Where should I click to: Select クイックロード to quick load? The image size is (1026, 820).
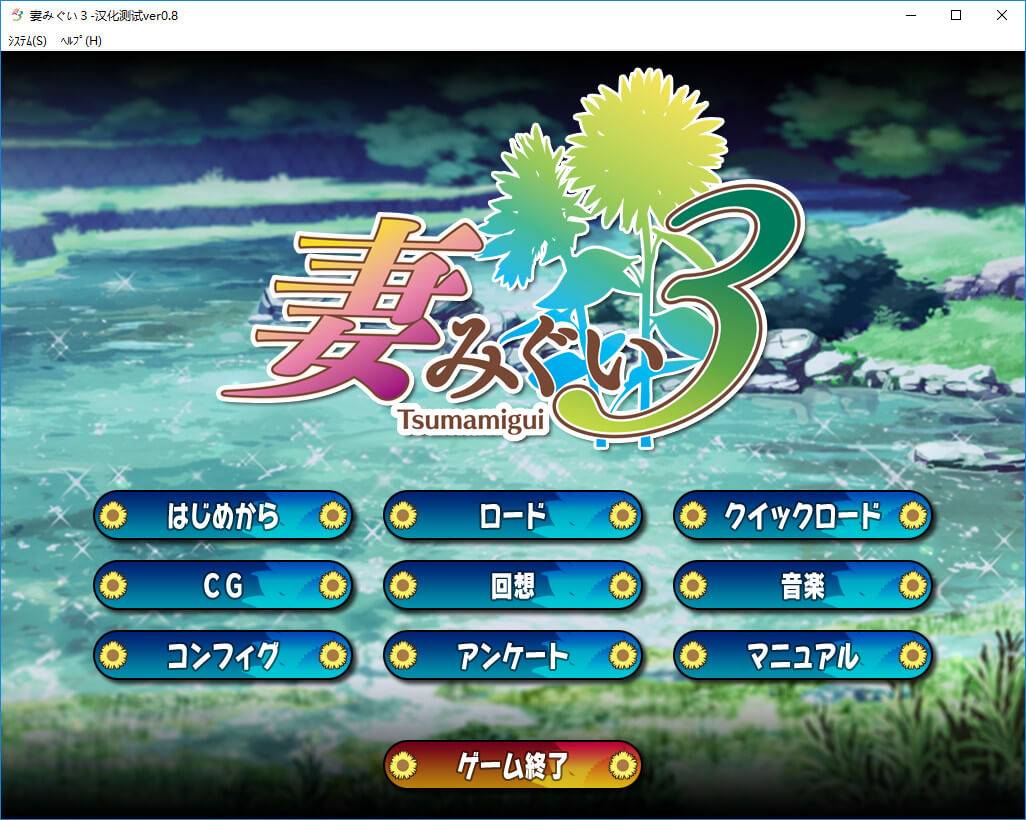[x=803, y=516]
